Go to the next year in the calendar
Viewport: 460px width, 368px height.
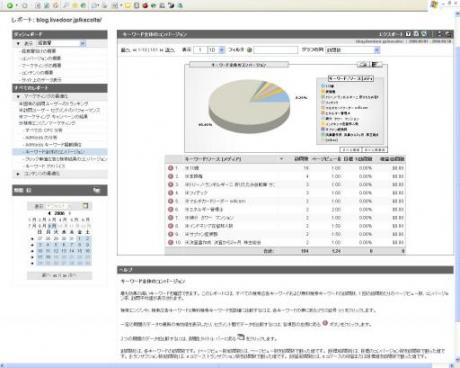pyautogui.click(x=69, y=213)
